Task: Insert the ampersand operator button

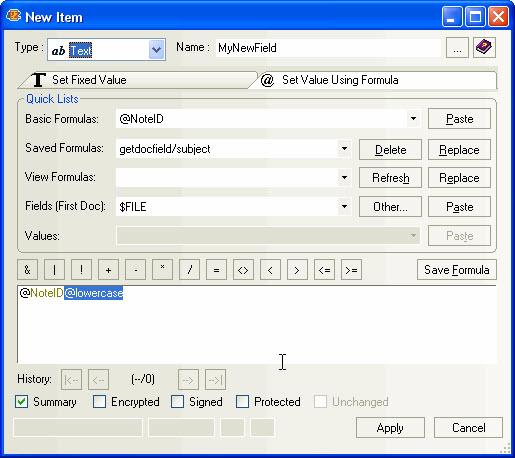Action: pos(27,270)
